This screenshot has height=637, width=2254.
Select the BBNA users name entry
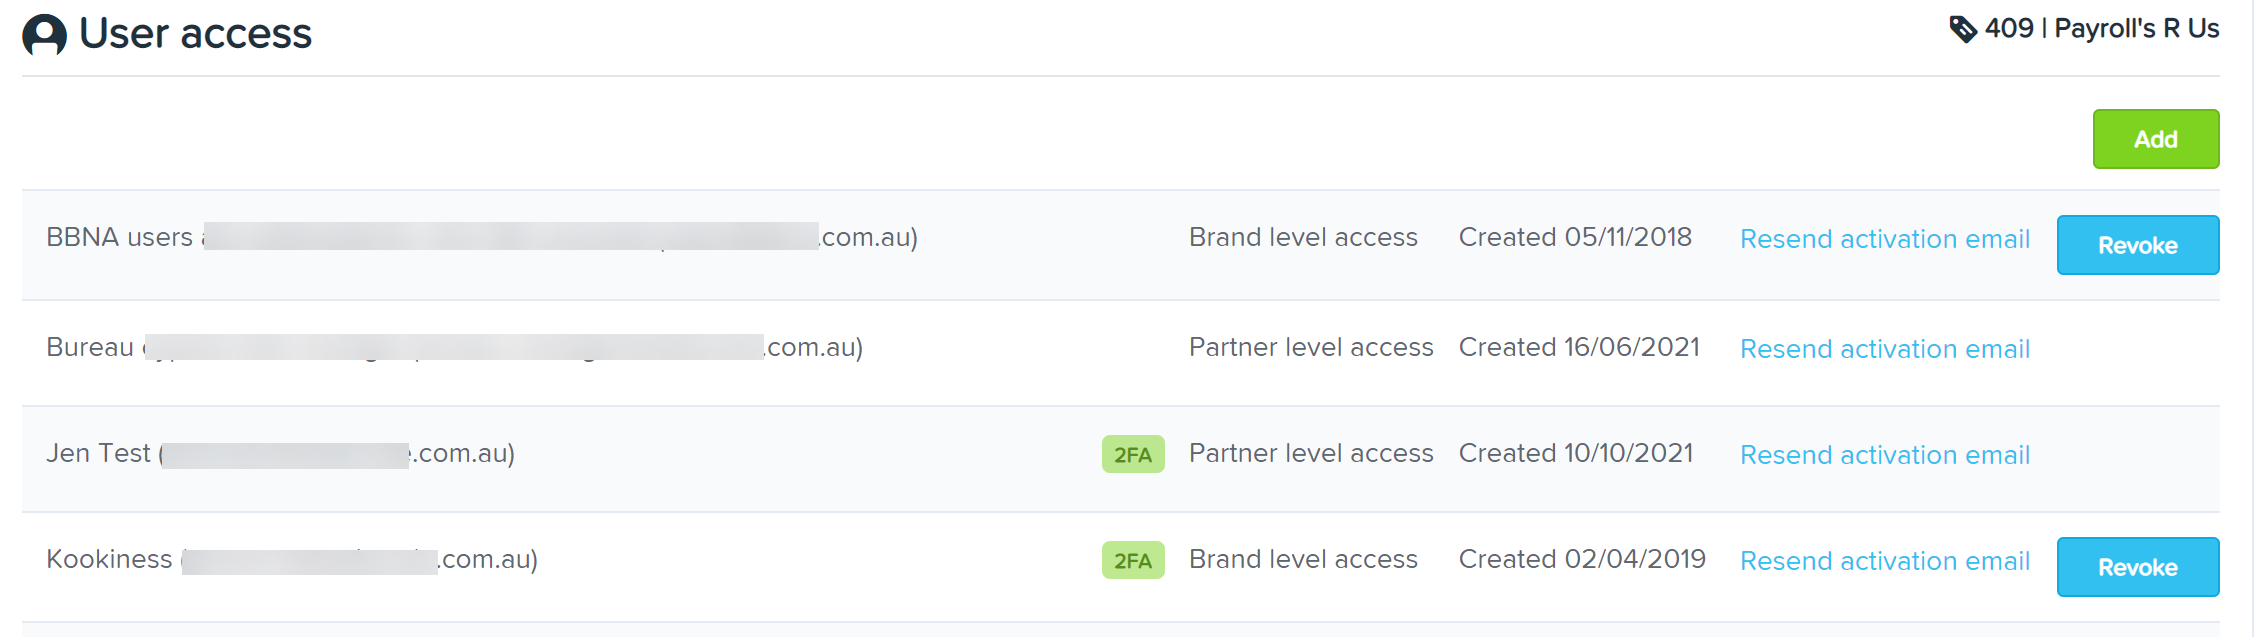click(482, 237)
